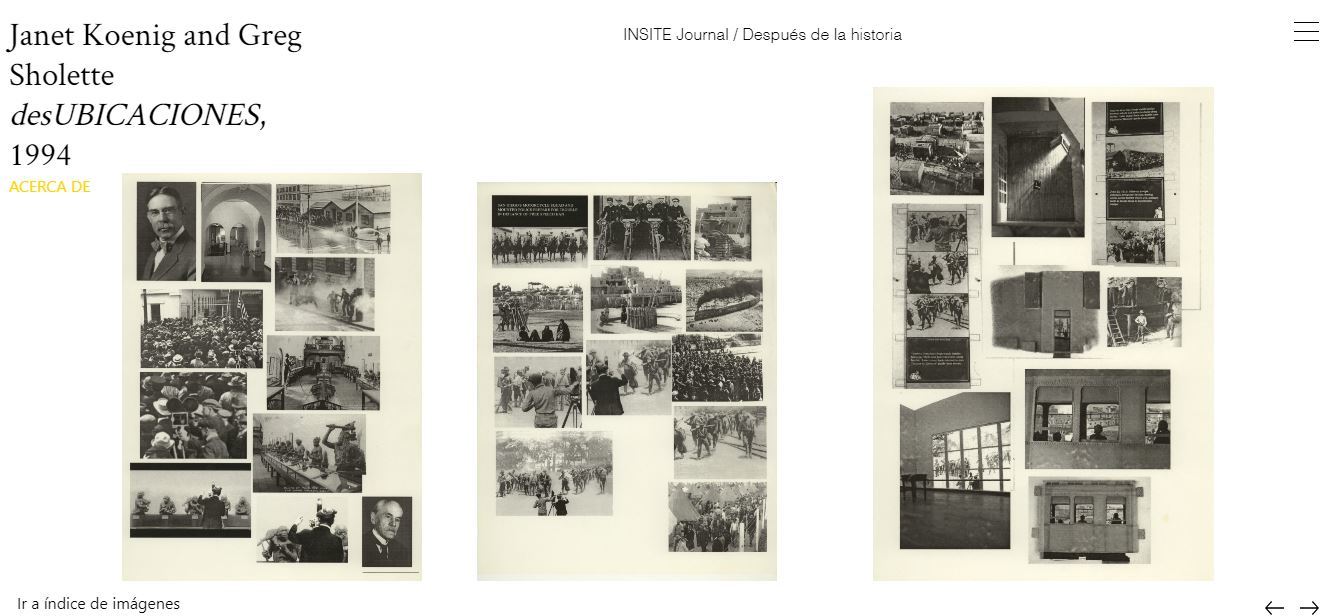This screenshot has height=616, width=1344.
Task: View the first collage with portraits and crowds
Action: click(272, 377)
